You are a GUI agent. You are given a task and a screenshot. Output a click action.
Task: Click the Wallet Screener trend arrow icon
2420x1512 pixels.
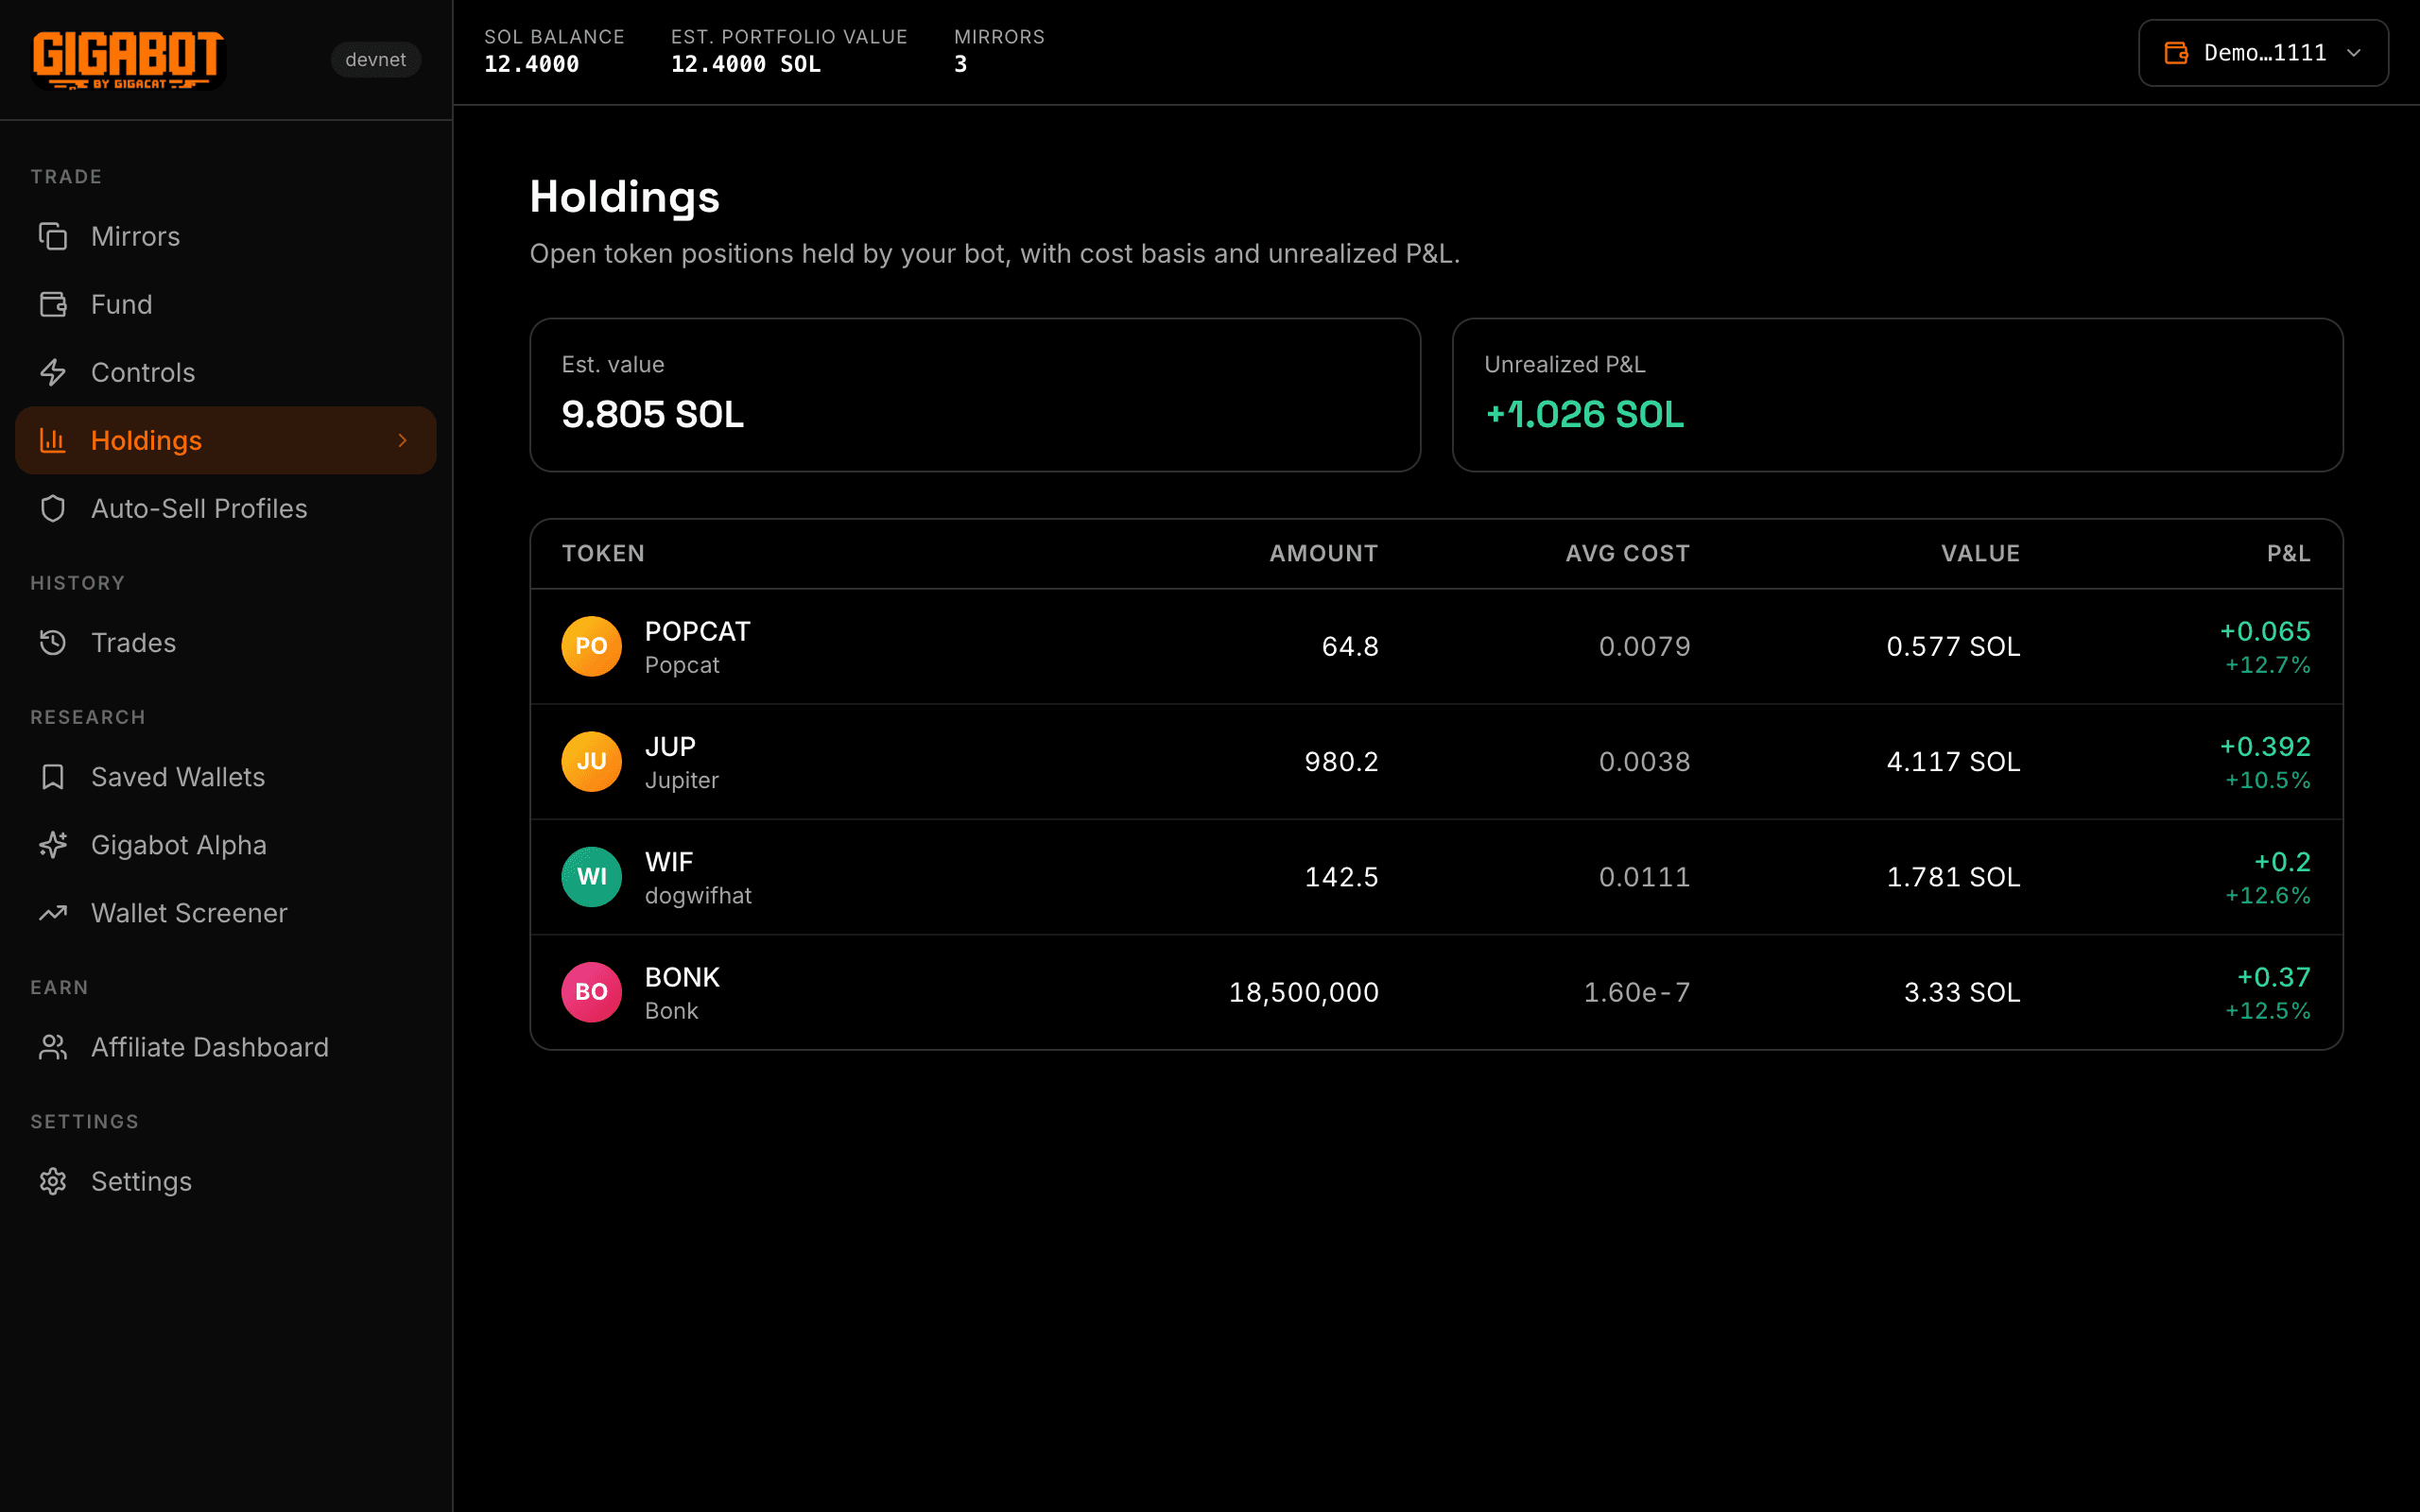pos(53,913)
